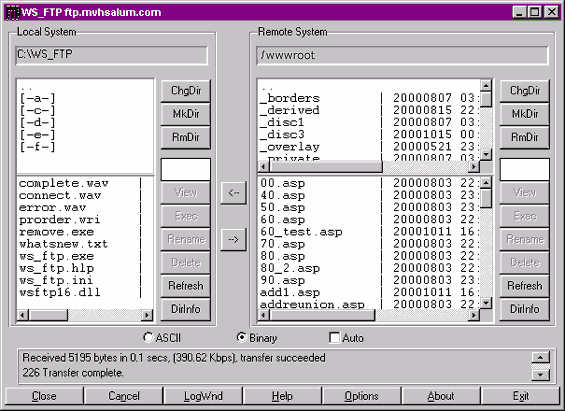The height and width of the screenshot is (411, 565).
Task: Click remote file list horizontal scroll right arrow
Action: 473,316
